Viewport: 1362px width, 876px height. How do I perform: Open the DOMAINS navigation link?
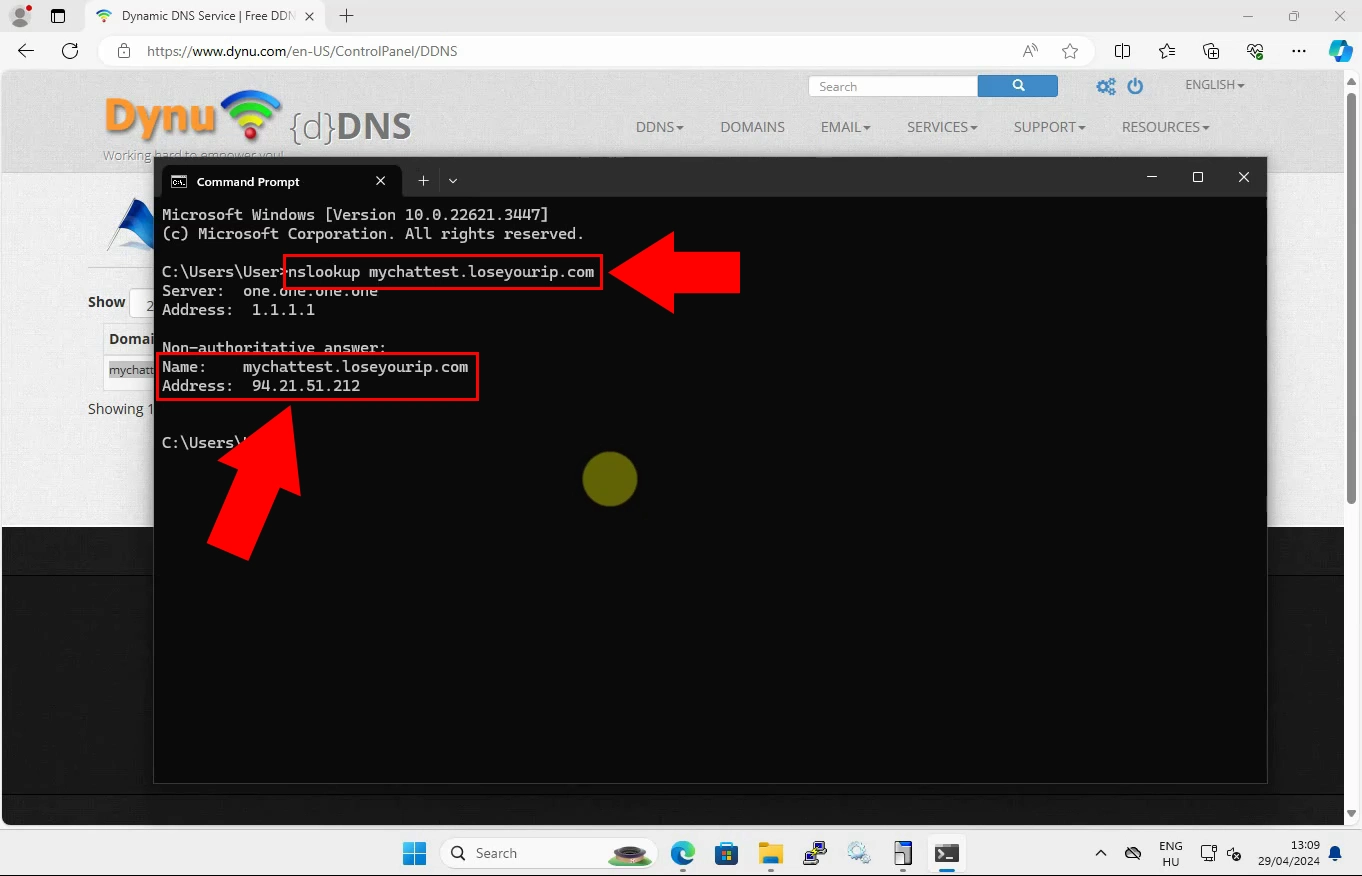pyautogui.click(x=752, y=127)
